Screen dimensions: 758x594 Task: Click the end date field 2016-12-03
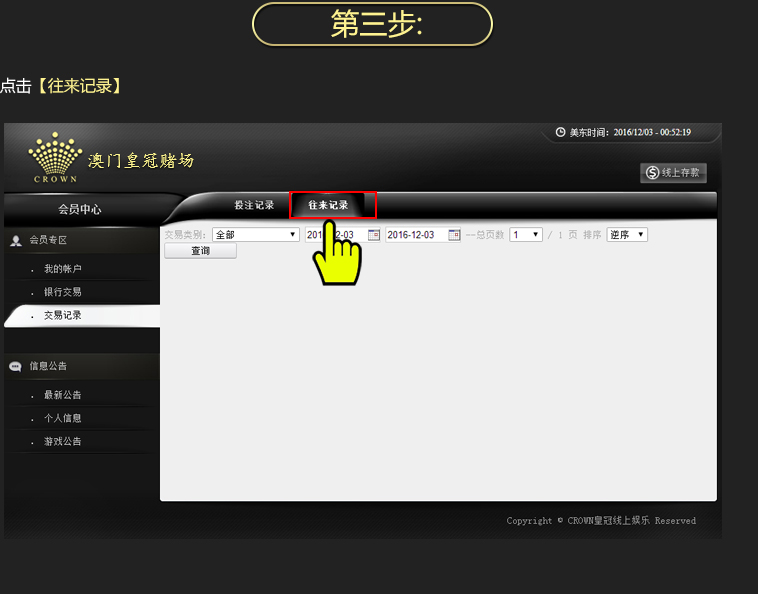point(415,235)
